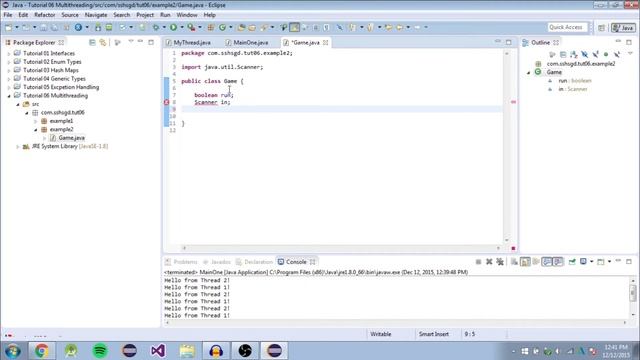Click editor vertical scrollbar down arrow

507,240
